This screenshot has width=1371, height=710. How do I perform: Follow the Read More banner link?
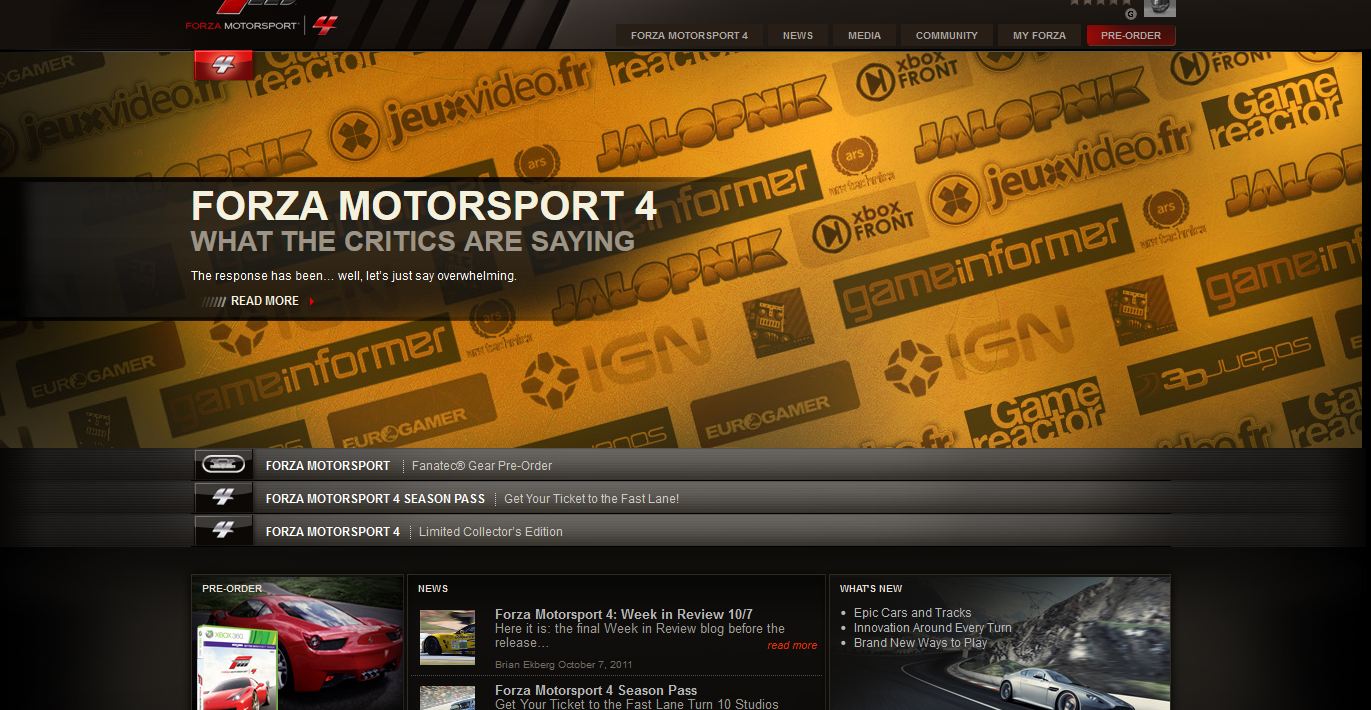coord(264,301)
